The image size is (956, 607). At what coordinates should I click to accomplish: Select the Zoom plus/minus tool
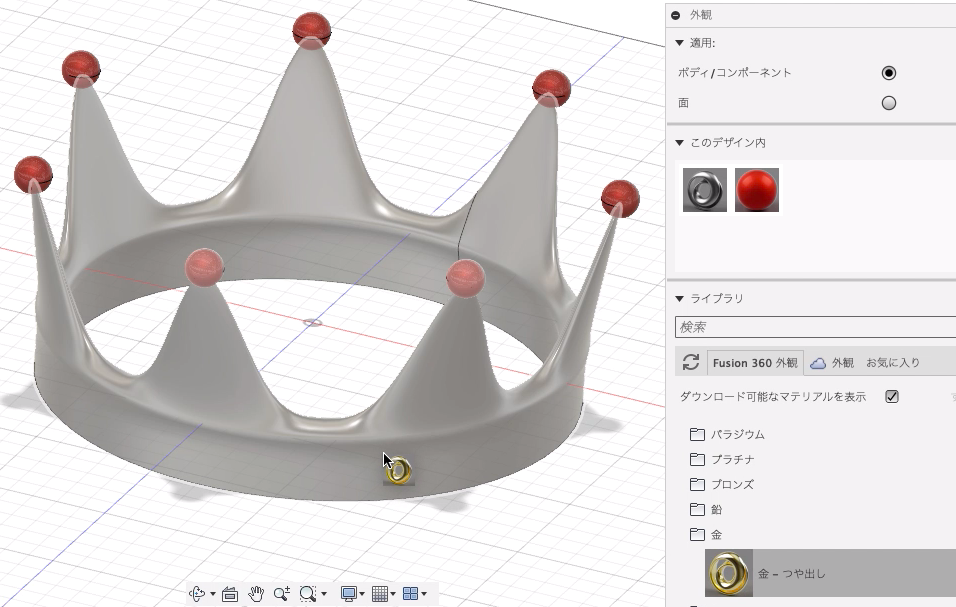(282, 594)
